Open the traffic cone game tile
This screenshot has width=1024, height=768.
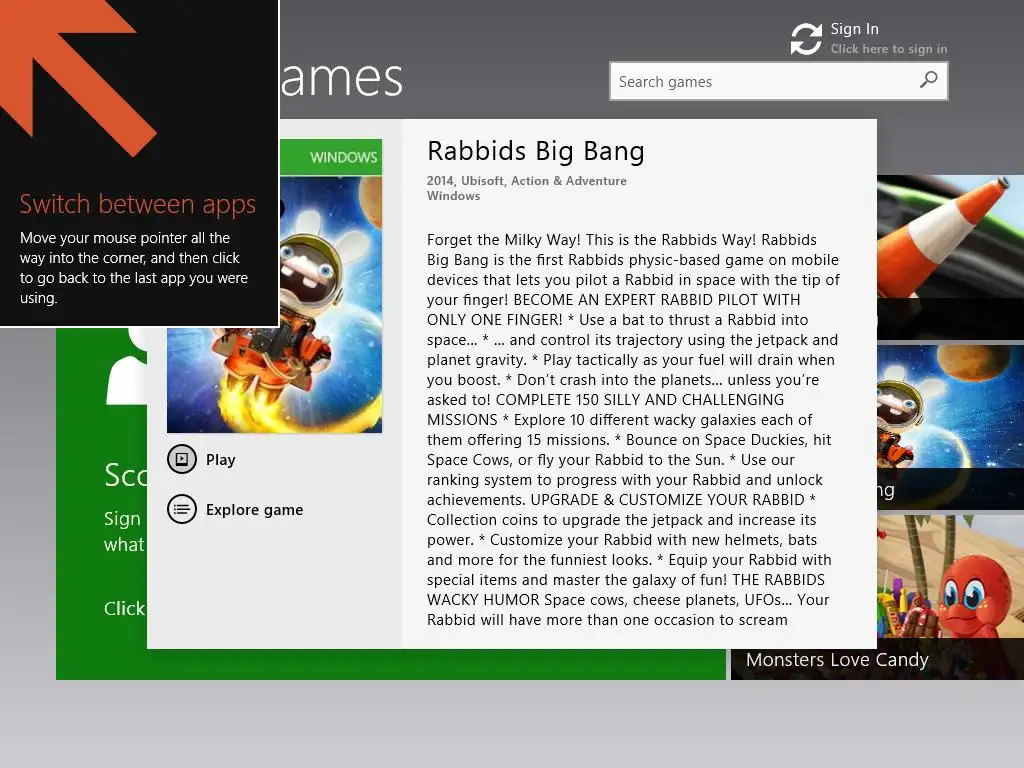pos(950,257)
